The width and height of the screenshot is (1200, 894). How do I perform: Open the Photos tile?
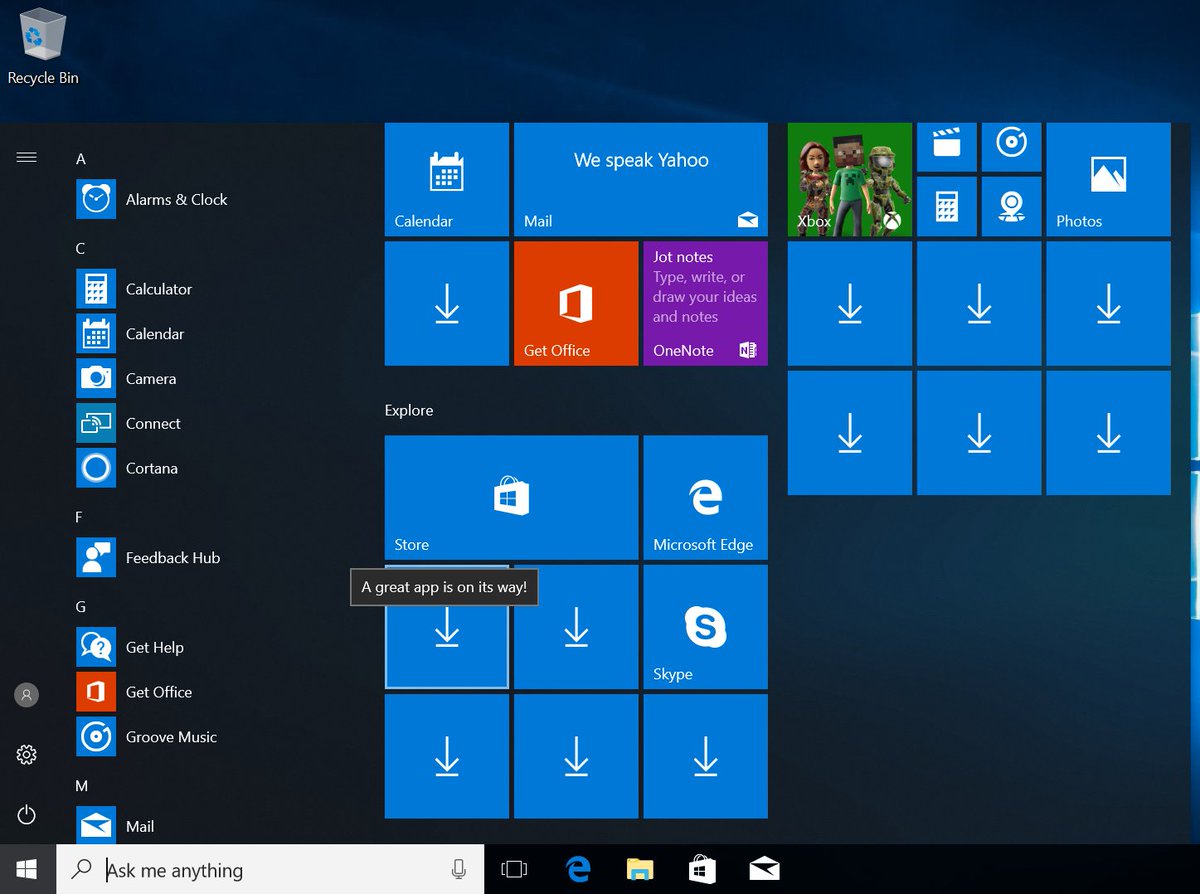coord(1109,180)
